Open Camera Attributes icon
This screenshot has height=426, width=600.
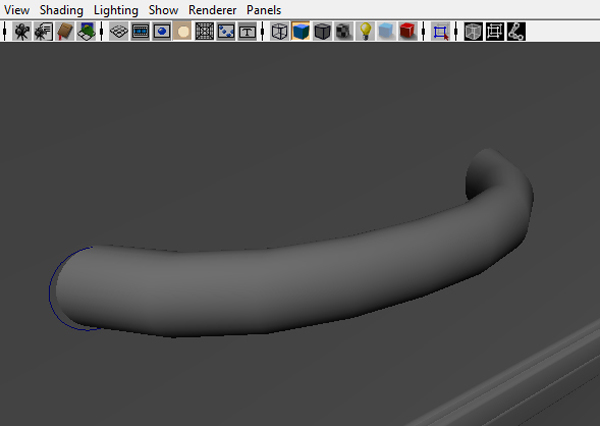(x=43, y=31)
